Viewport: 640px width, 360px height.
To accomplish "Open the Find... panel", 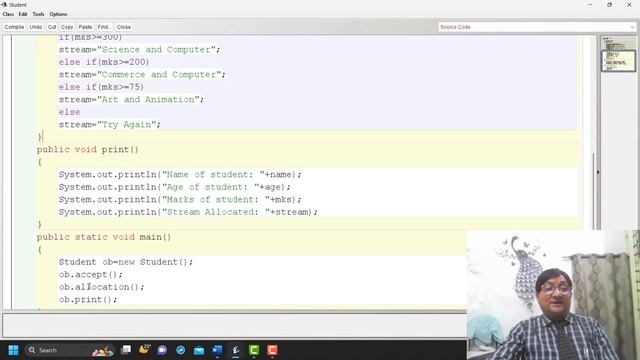I will (x=104, y=27).
